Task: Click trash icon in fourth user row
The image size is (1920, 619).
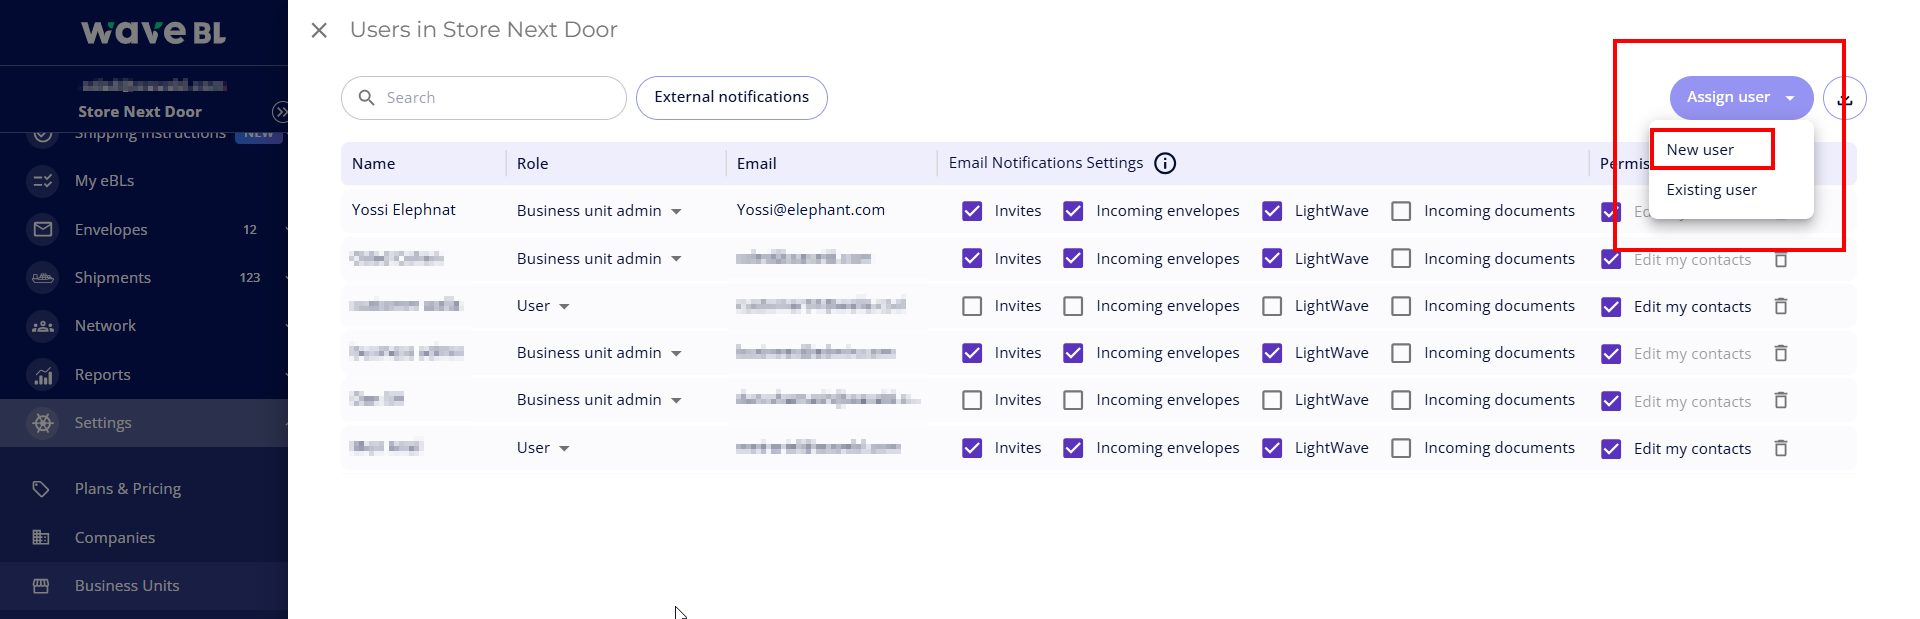Action: click(x=1781, y=353)
